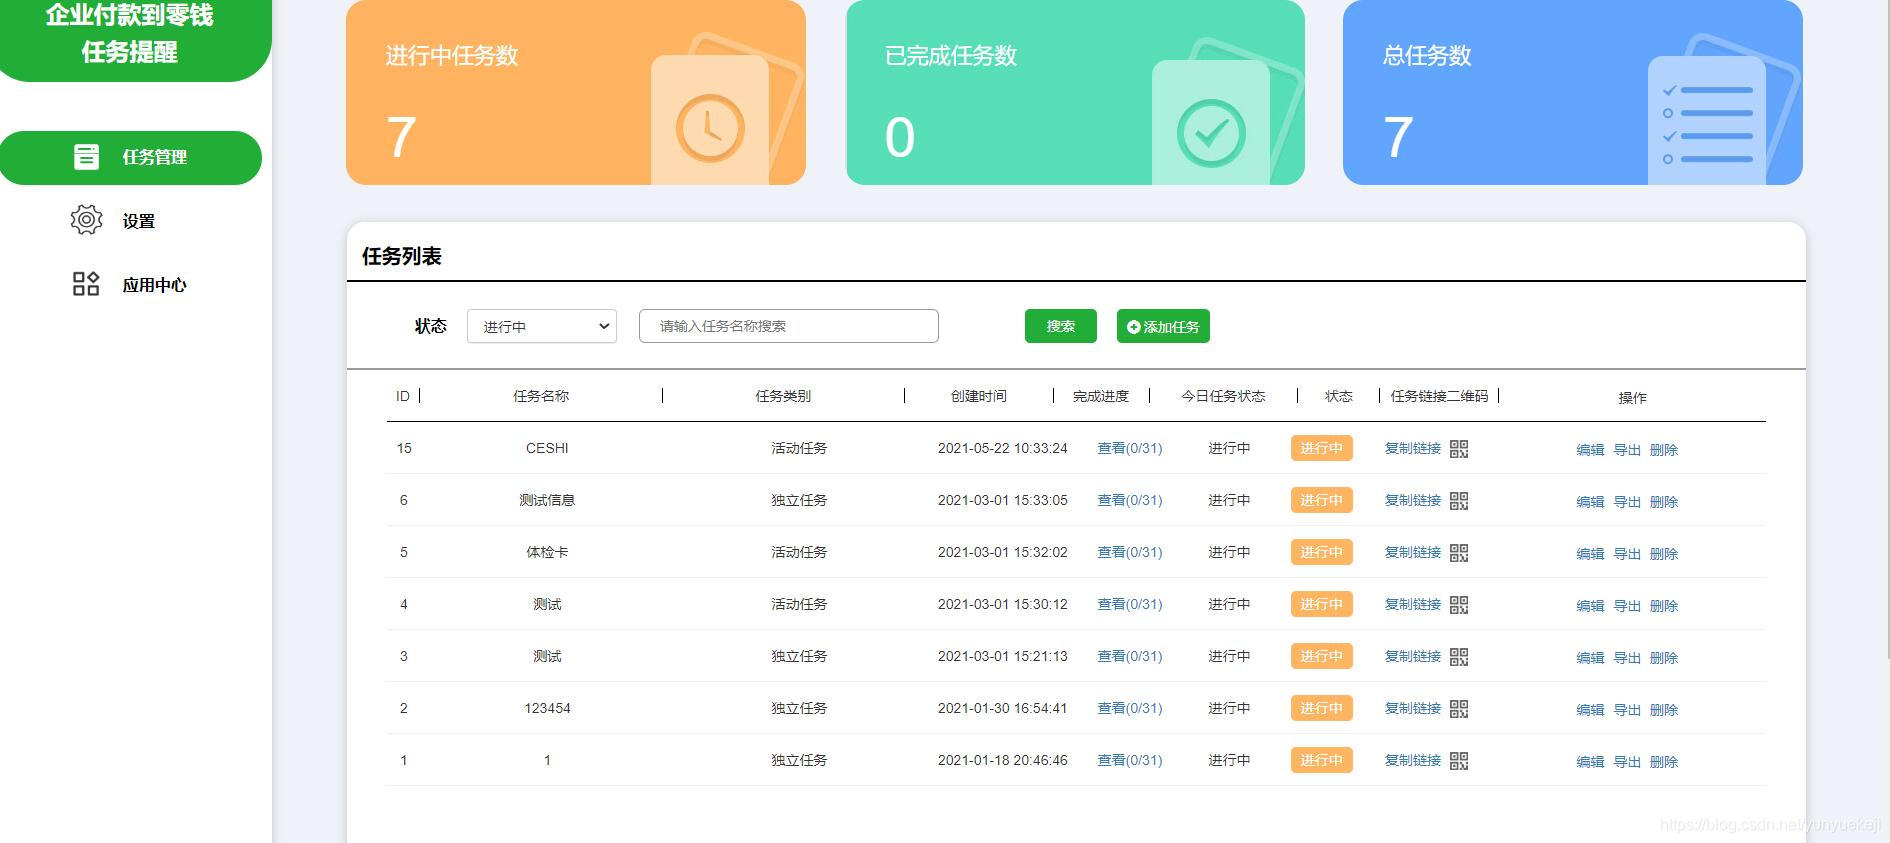
Task: Edit the 123454 task
Action: pos(1590,710)
